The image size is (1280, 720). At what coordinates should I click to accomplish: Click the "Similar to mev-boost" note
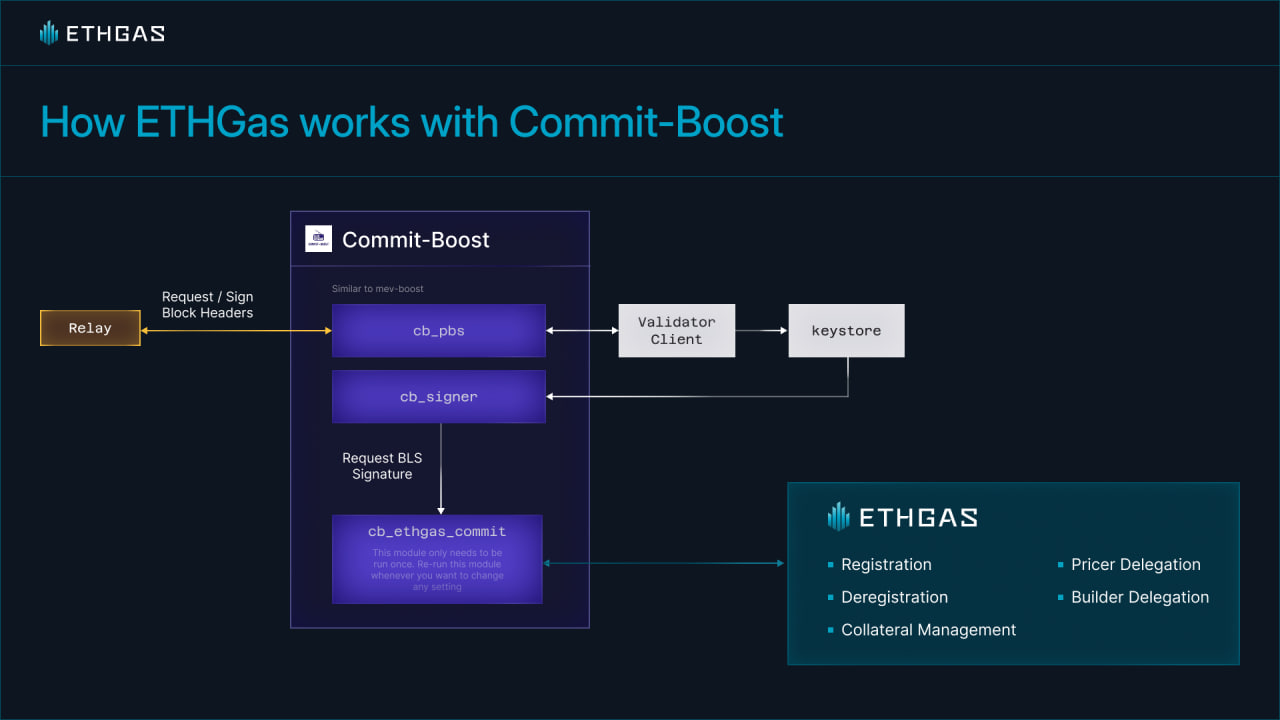pyautogui.click(x=377, y=289)
